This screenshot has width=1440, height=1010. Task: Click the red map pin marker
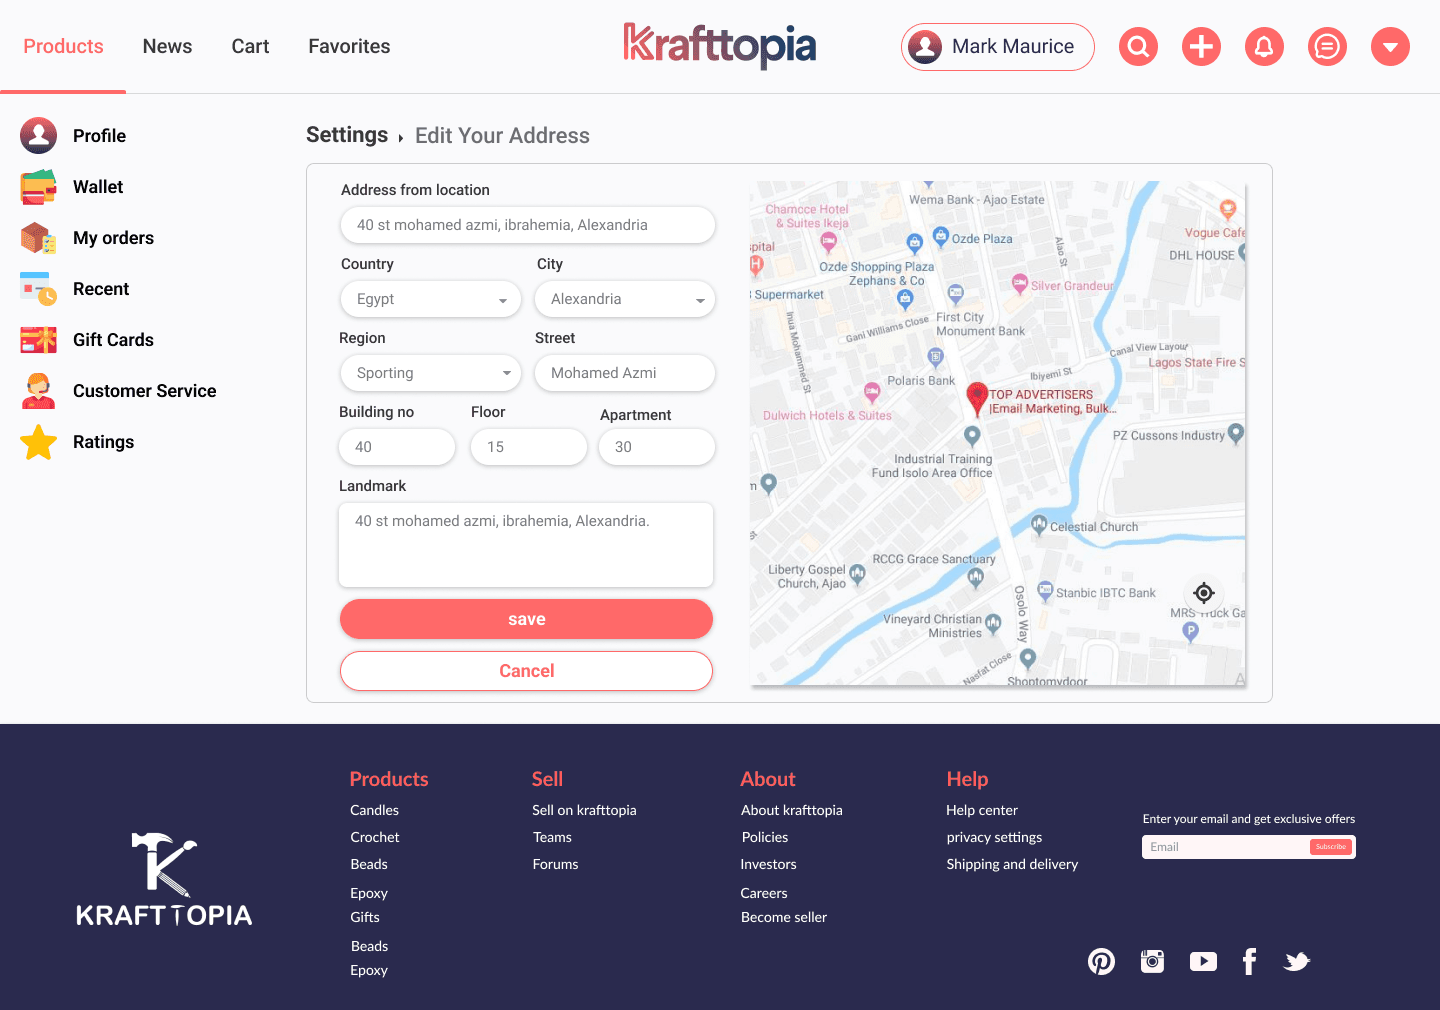point(977,398)
